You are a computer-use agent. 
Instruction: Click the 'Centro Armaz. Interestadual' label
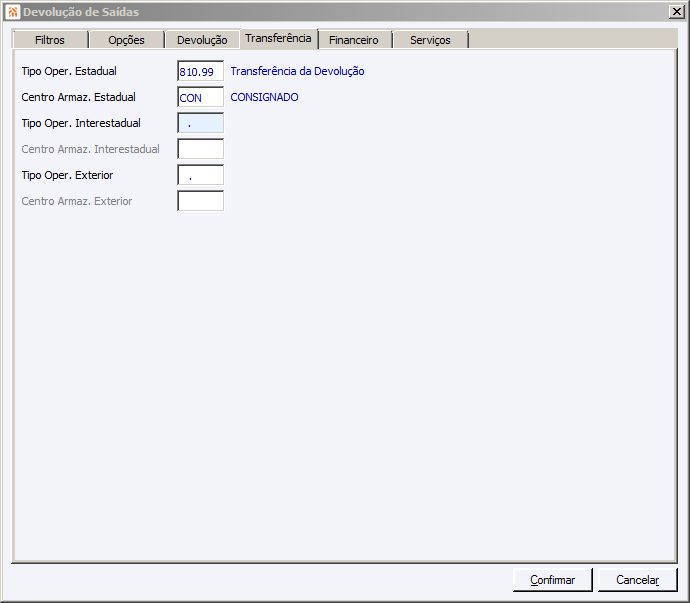[x=90, y=149]
